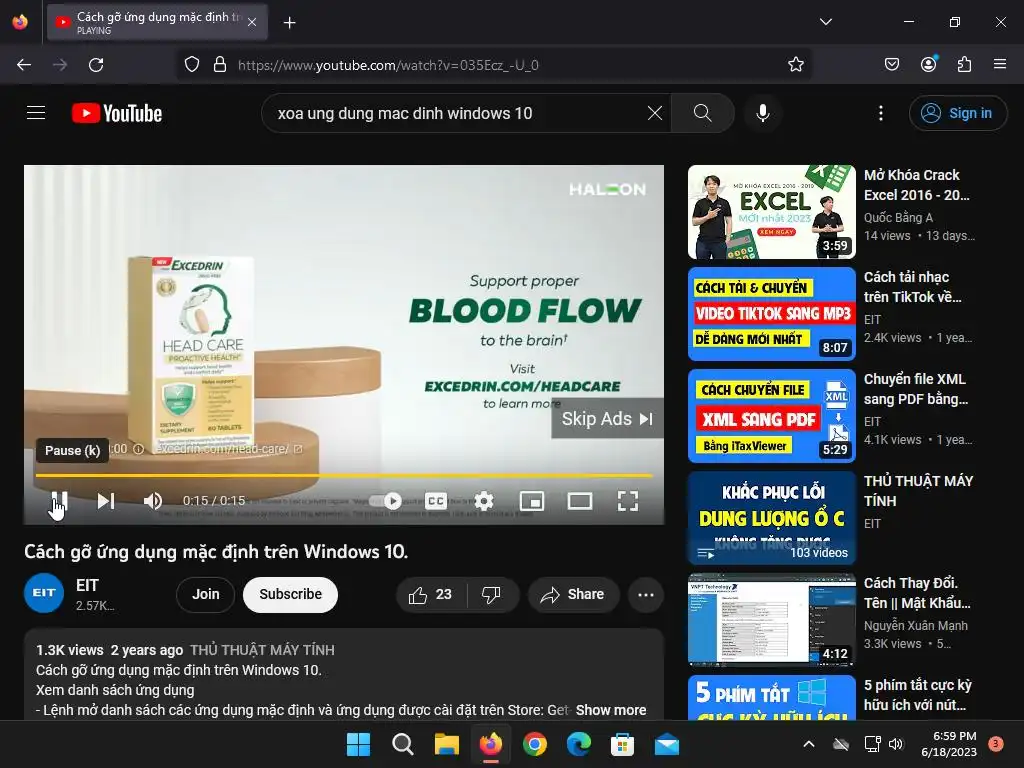
Task: Open Mở Khóa Crack Excel video thumbnail
Action: [x=772, y=212]
